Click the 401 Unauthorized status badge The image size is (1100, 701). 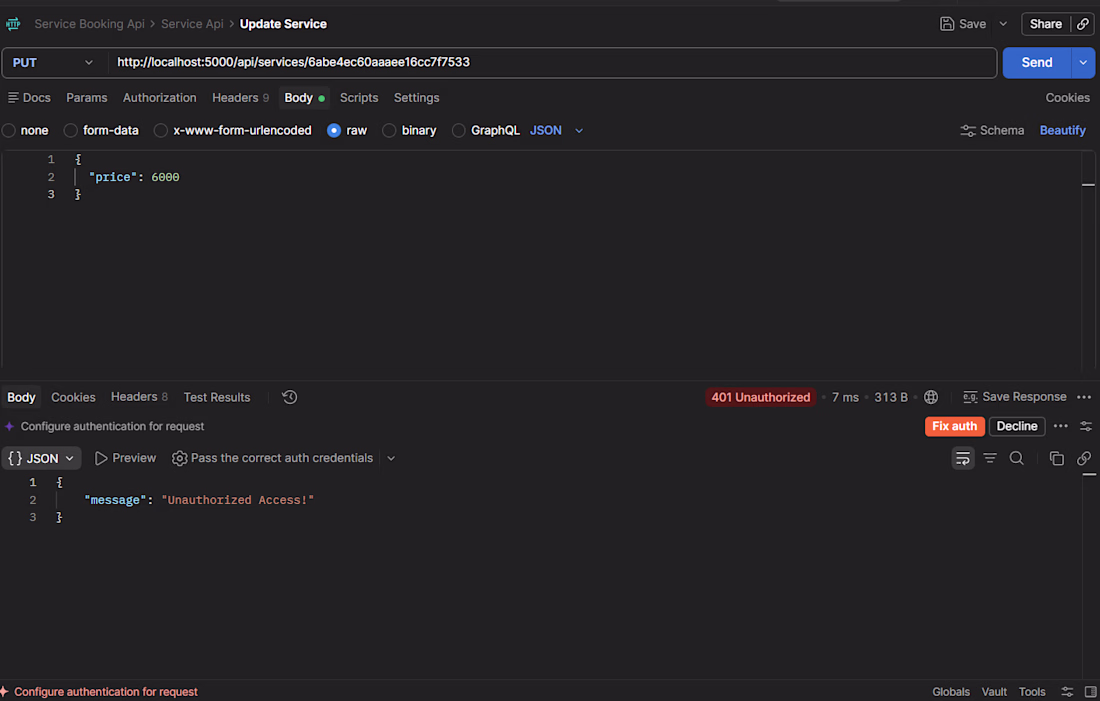(x=760, y=397)
